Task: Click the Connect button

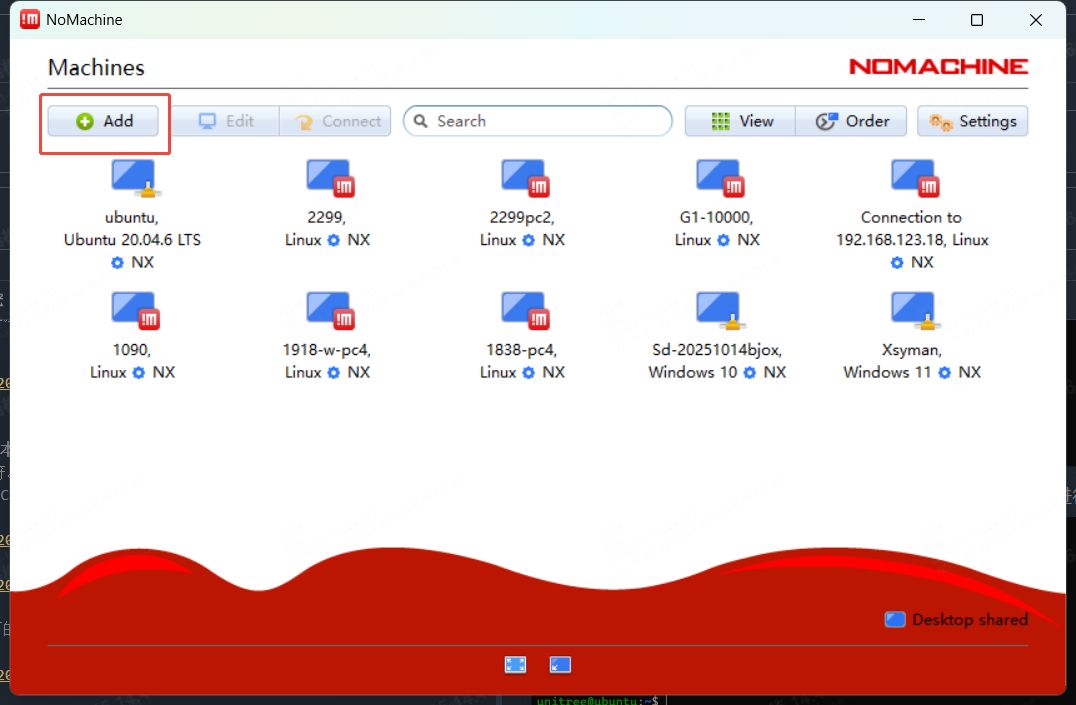Action: click(x=336, y=122)
